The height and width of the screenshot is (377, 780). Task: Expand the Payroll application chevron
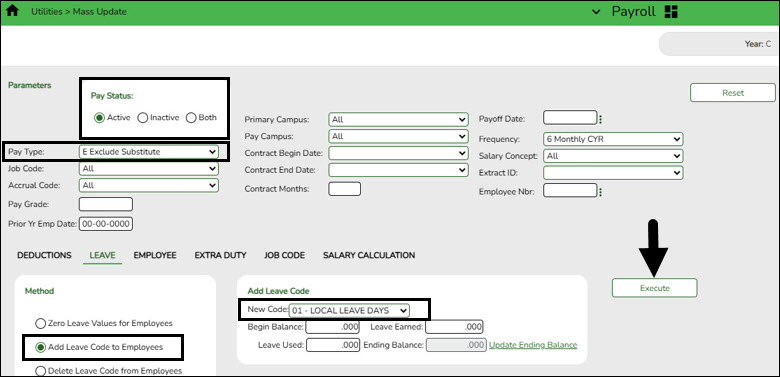596,12
